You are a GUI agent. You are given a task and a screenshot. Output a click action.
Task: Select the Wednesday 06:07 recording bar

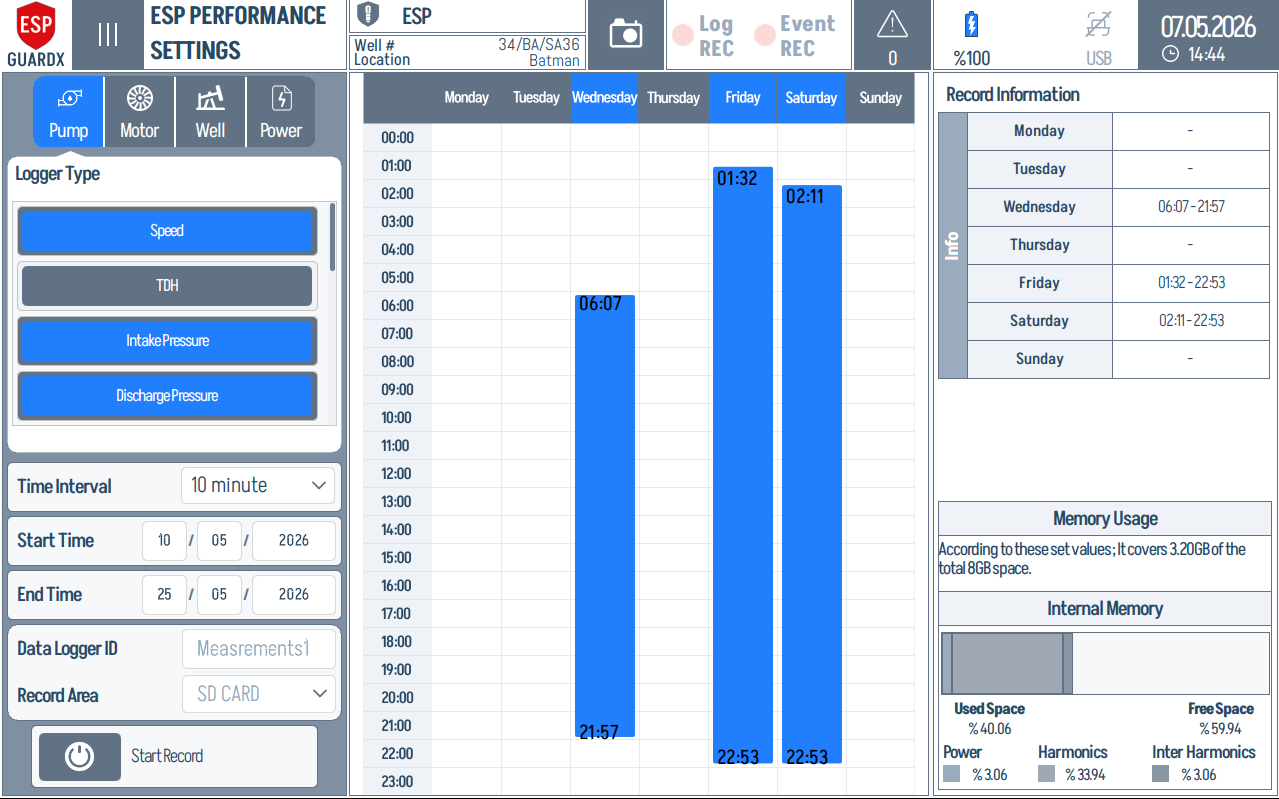(x=605, y=516)
